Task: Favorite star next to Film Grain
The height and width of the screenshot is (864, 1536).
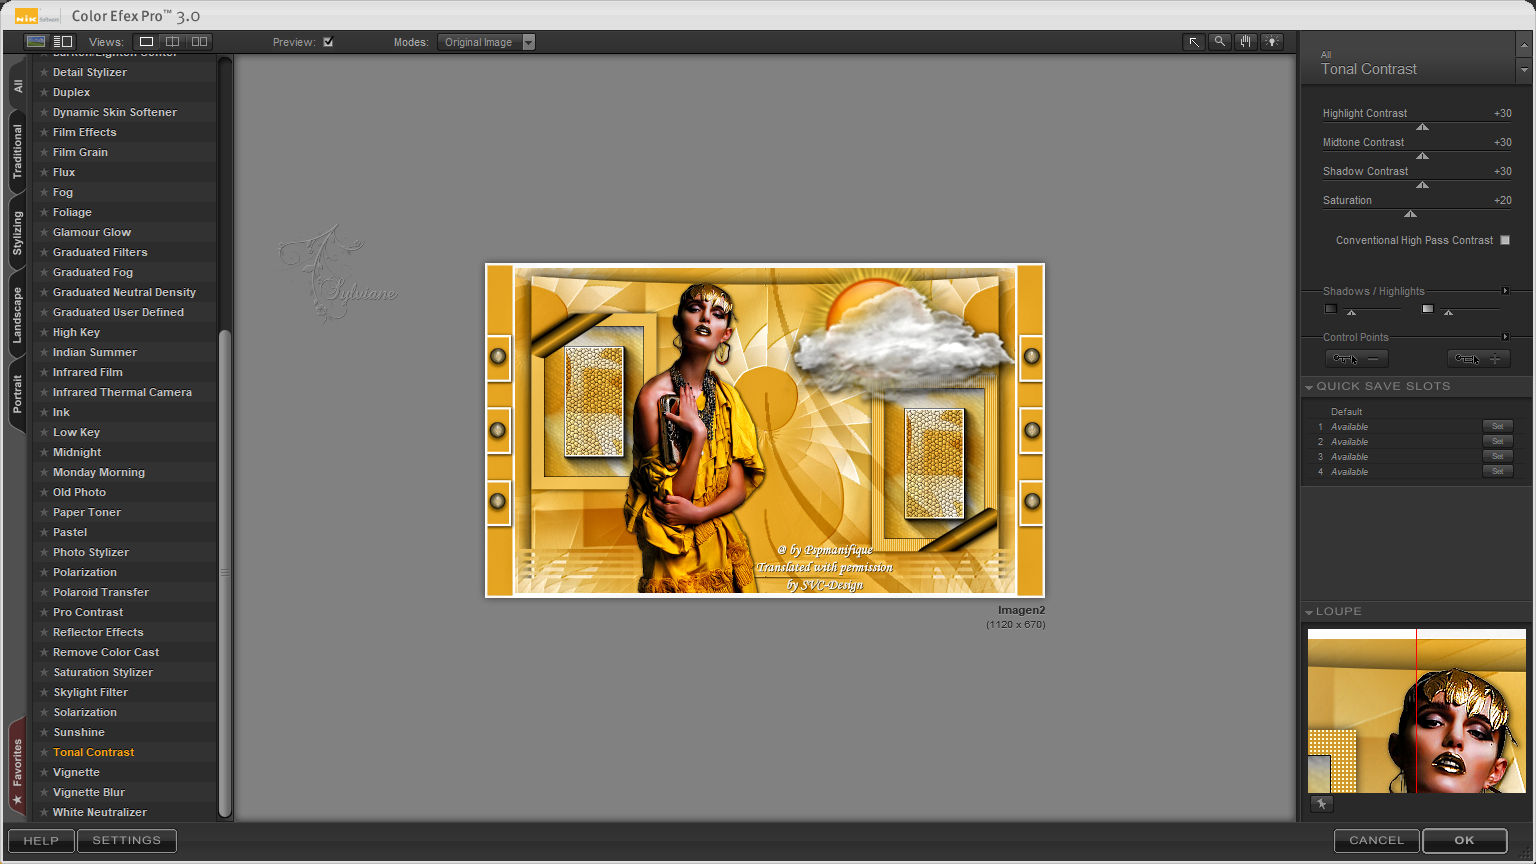Action: click(x=44, y=152)
